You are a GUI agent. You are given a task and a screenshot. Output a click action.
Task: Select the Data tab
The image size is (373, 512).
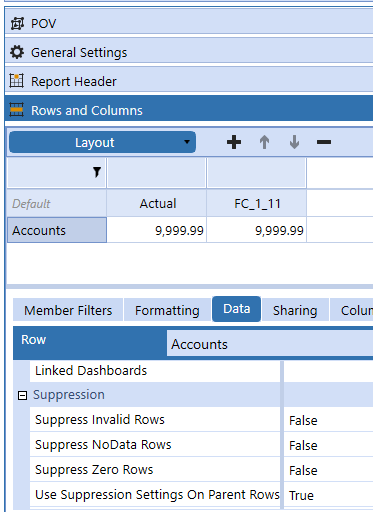(236, 309)
